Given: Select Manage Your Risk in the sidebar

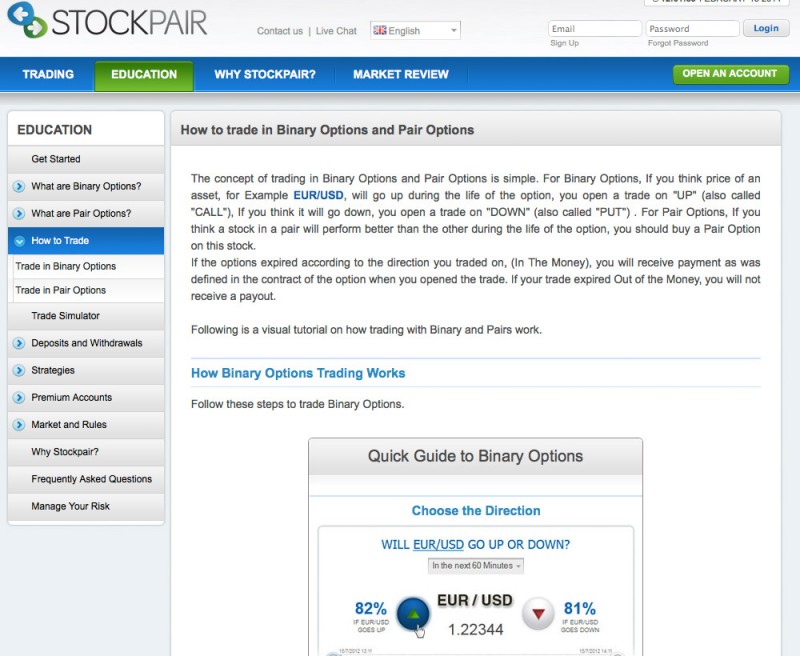Looking at the screenshot, I should click(86, 507).
